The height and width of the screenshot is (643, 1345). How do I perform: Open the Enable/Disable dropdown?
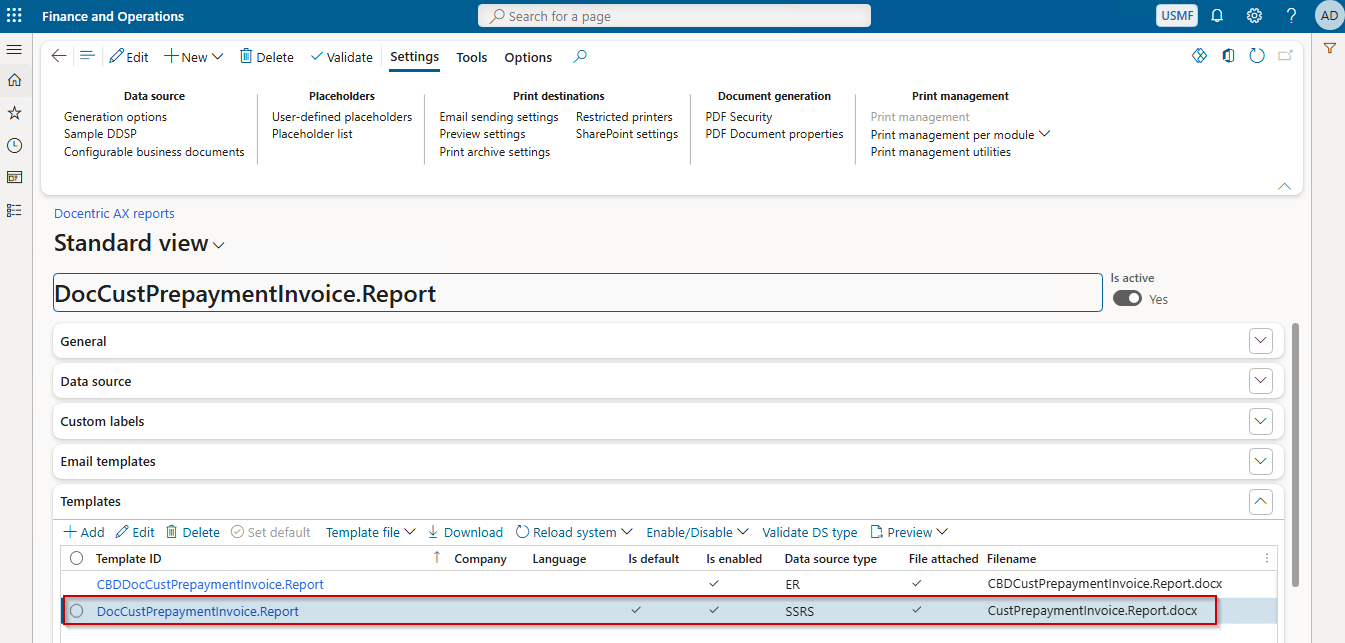tap(697, 532)
